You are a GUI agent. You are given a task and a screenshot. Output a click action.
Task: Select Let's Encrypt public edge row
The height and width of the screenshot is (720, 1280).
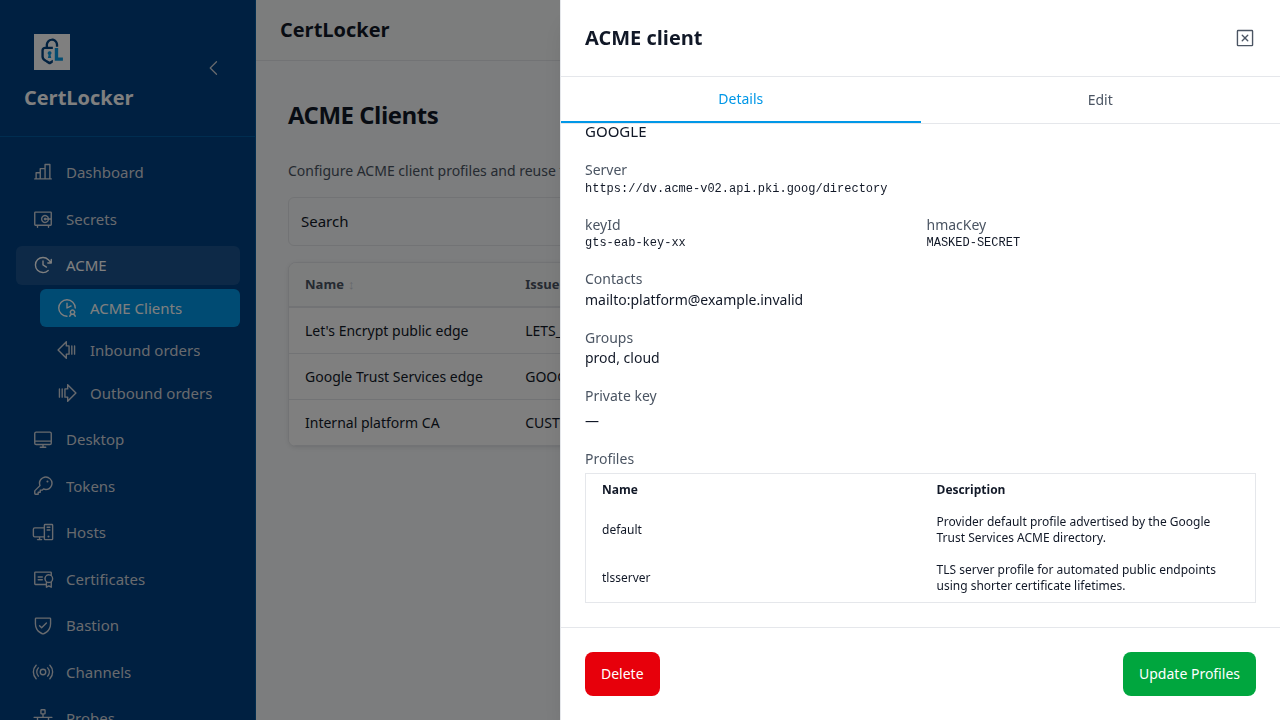coord(424,330)
